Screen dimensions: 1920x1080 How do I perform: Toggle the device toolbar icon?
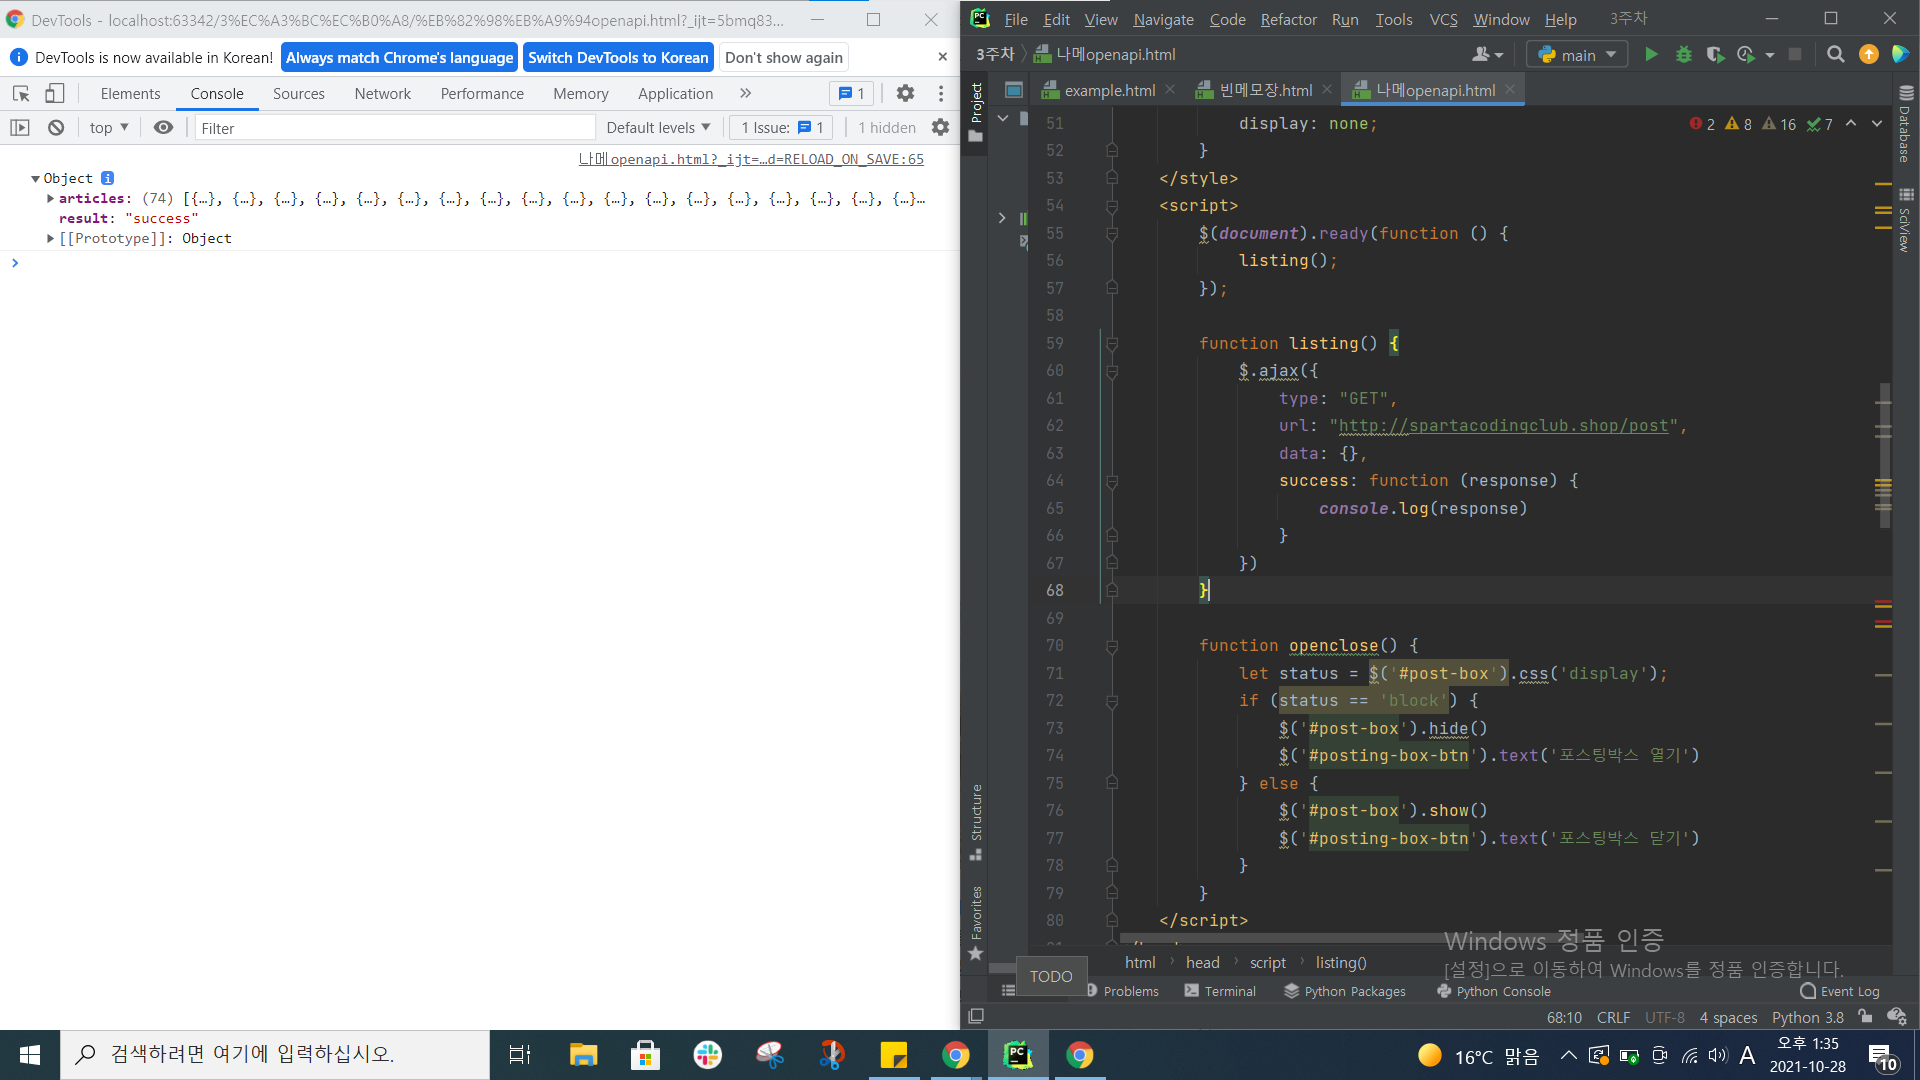pyautogui.click(x=55, y=93)
